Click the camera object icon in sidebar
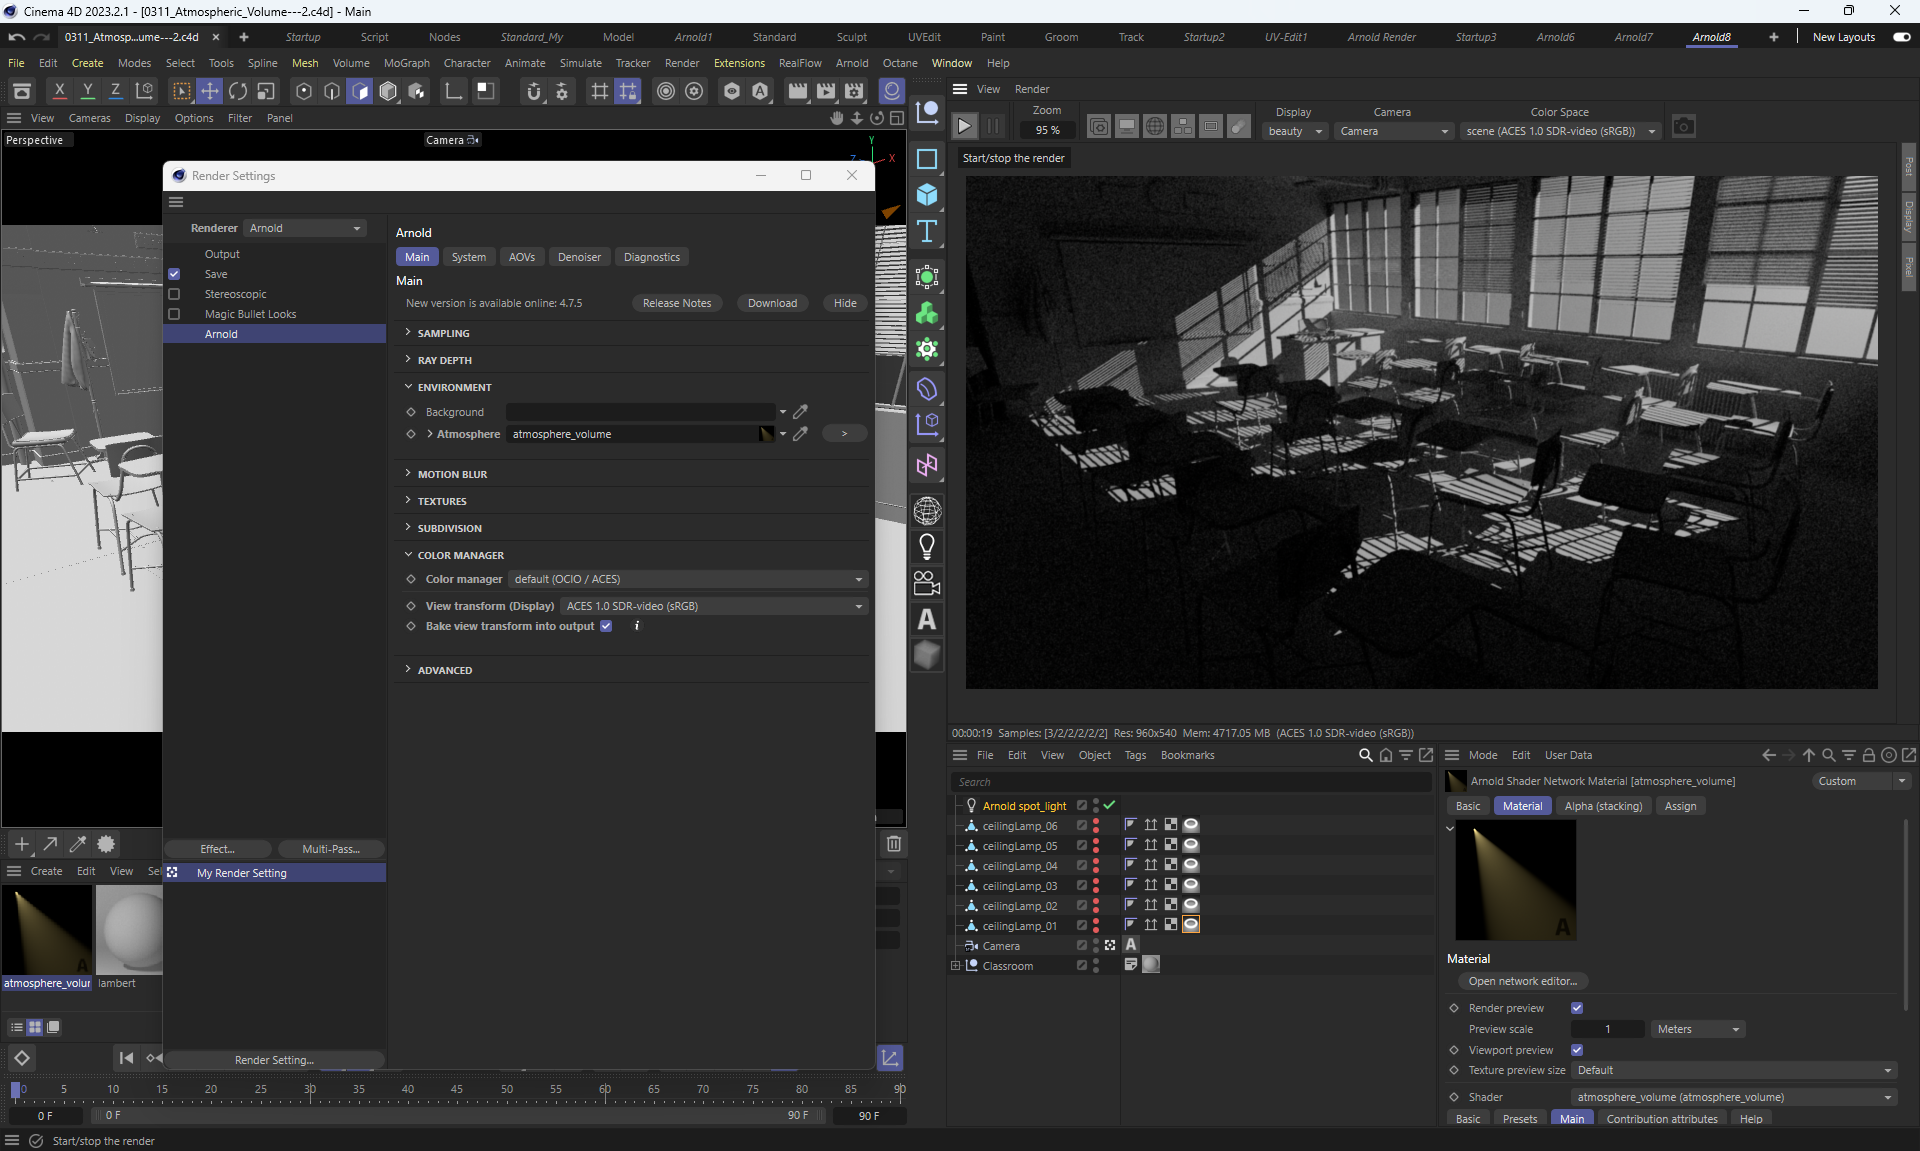The image size is (1920, 1151). tap(927, 583)
